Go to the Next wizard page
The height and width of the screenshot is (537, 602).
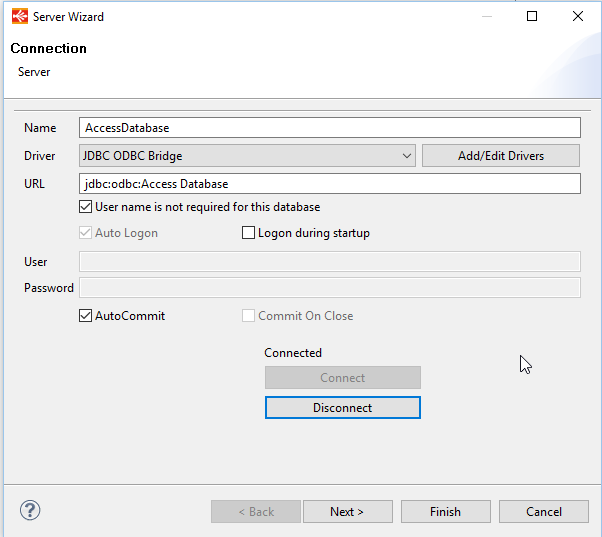(x=347, y=512)
